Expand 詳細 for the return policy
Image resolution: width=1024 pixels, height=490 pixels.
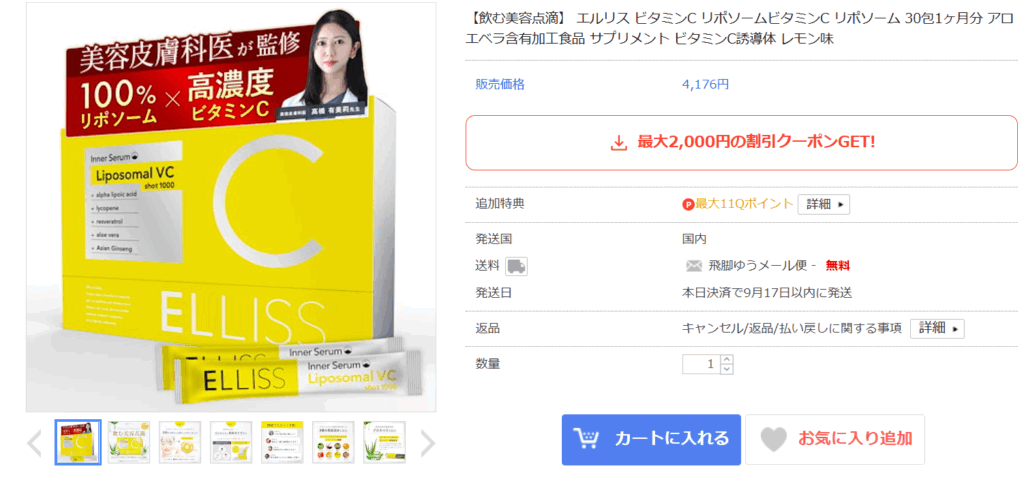pos(937,328)
